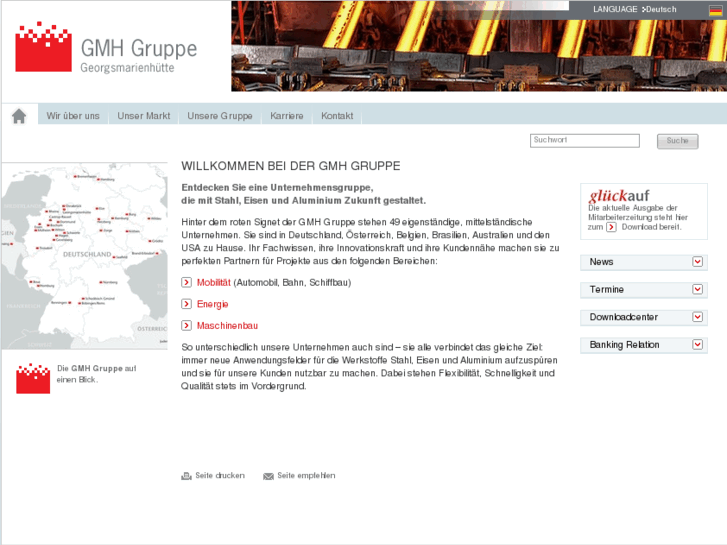Open the glückauf newspaper heading
The height and width of the screenshot is (545, 727).
click(619, 196)
